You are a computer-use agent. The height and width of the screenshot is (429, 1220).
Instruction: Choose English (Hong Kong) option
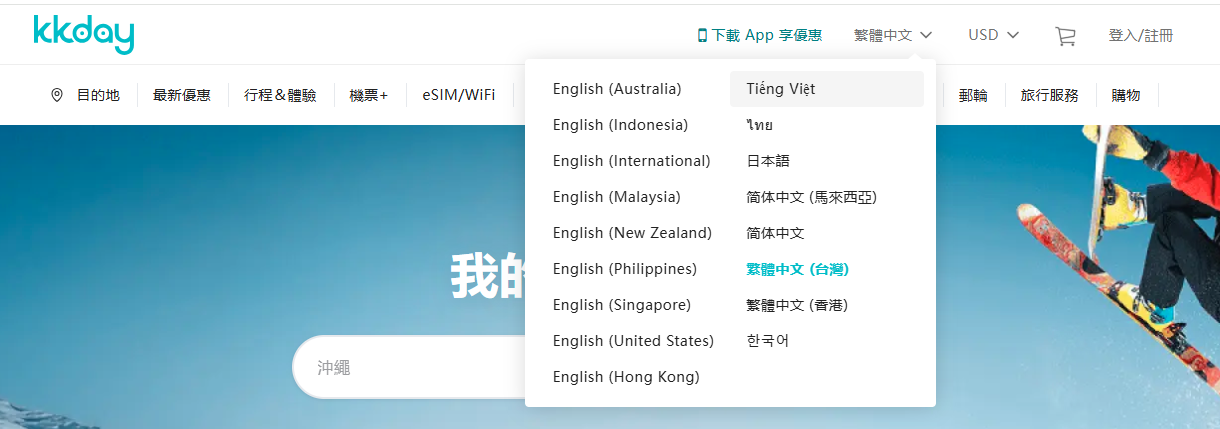(x=625, y=377)
